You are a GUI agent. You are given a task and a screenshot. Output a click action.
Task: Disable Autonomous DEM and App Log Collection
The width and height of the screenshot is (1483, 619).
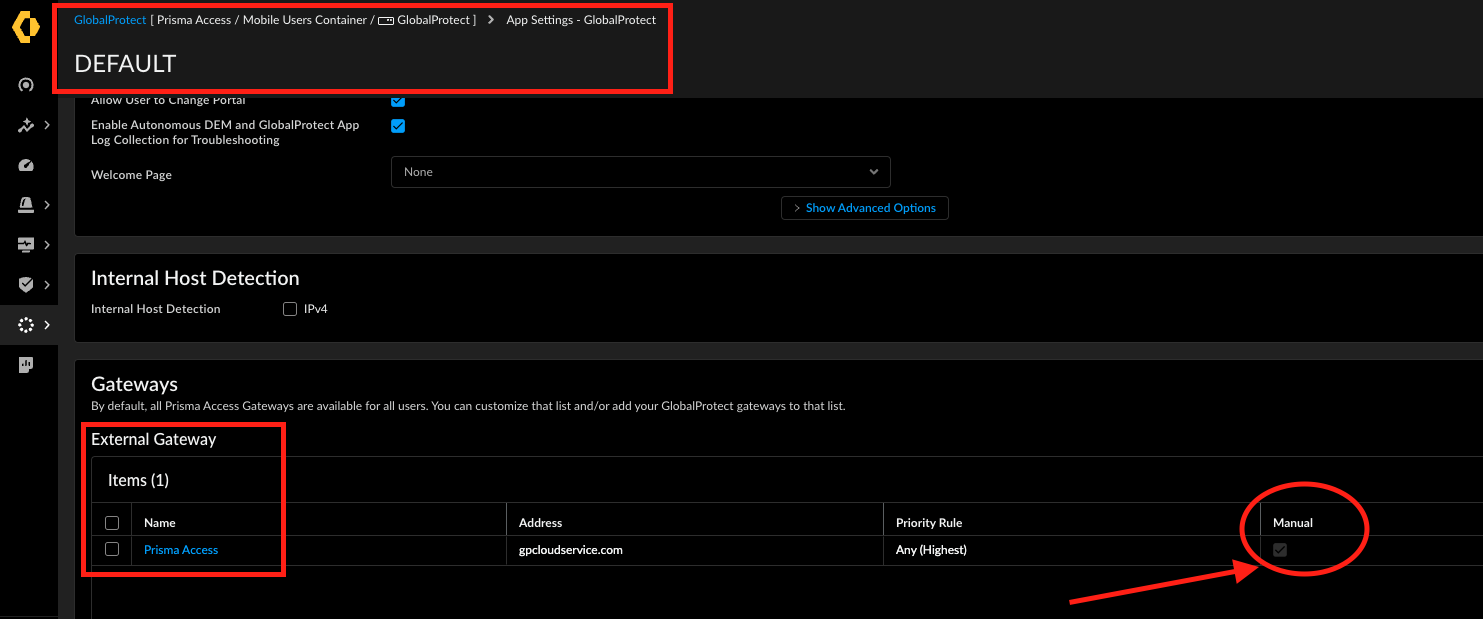(398, 126)
